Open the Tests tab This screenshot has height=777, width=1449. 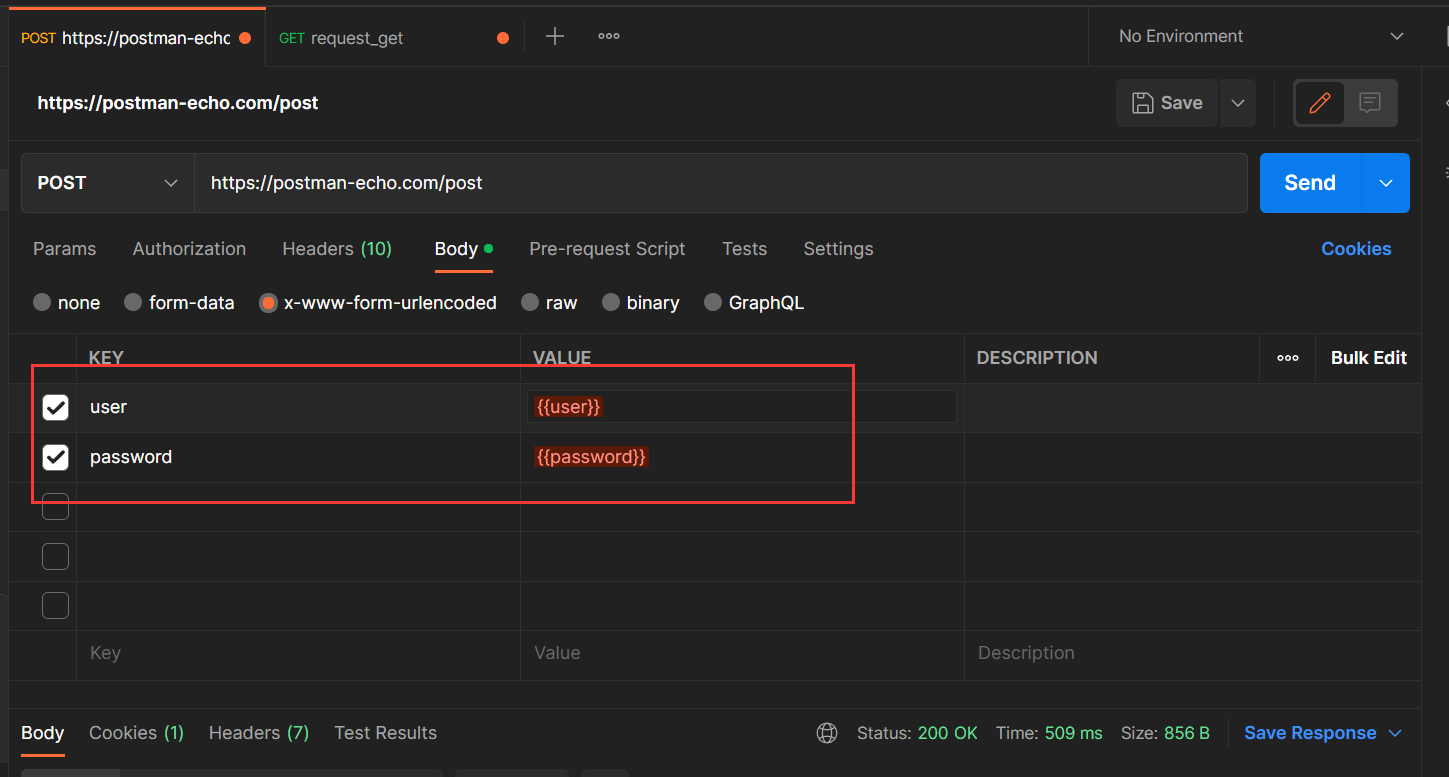(744, 249)
